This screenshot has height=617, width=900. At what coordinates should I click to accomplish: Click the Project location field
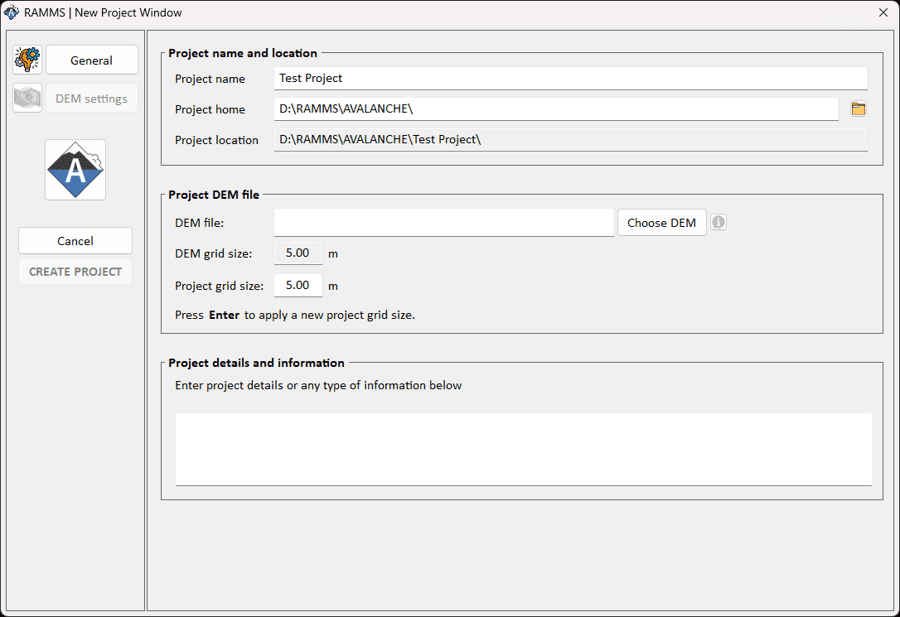click(x=571, y=139)
